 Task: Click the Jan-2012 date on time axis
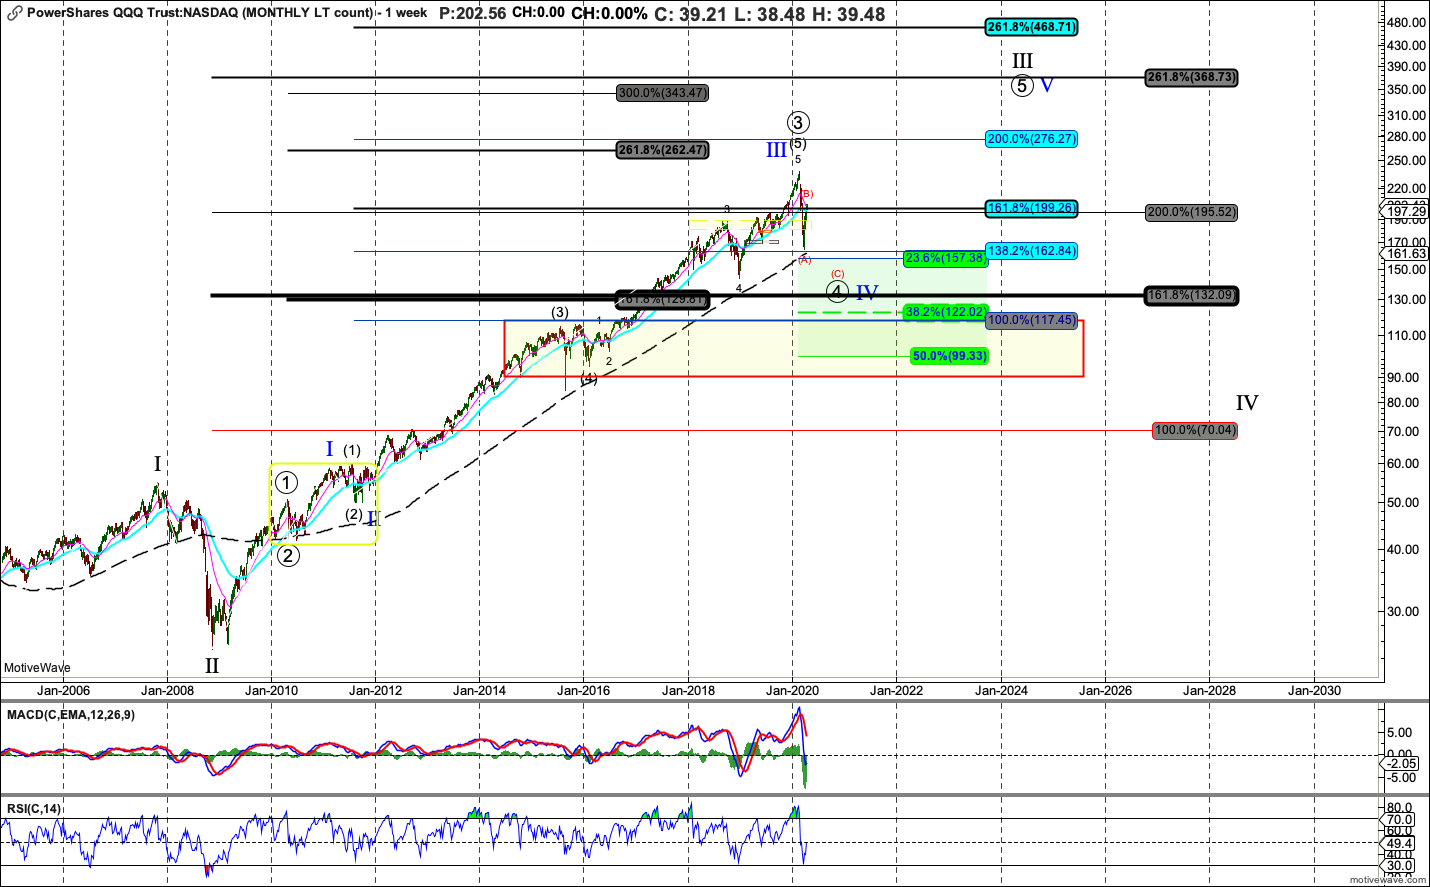375,690
